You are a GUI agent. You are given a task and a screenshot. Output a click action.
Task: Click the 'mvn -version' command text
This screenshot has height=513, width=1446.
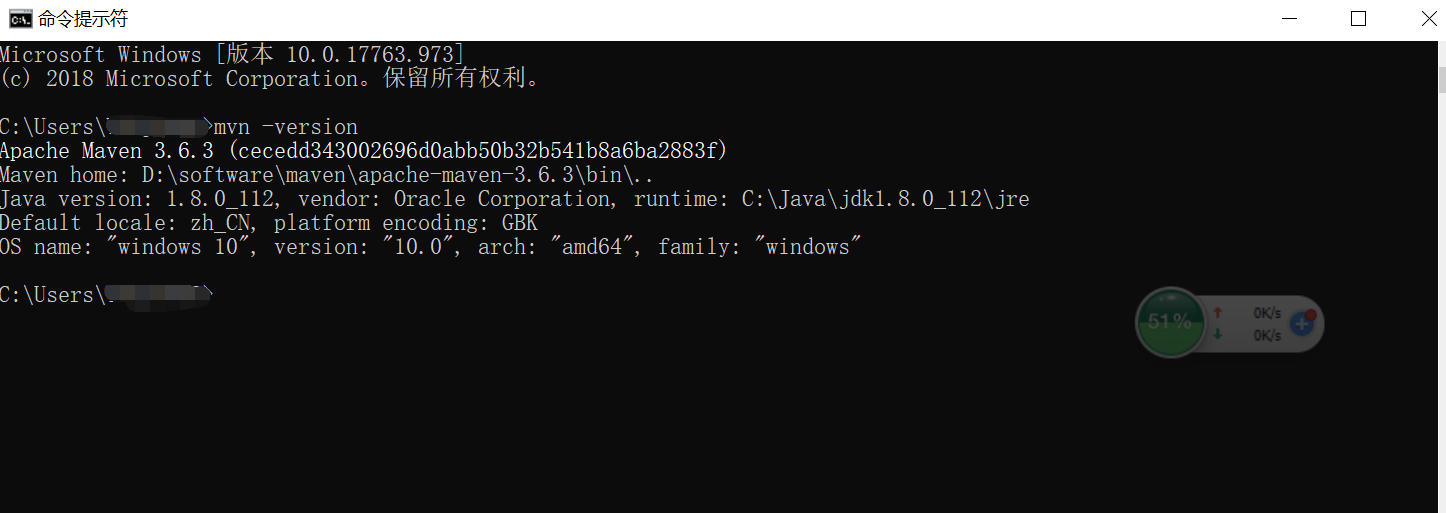[286, 127]
